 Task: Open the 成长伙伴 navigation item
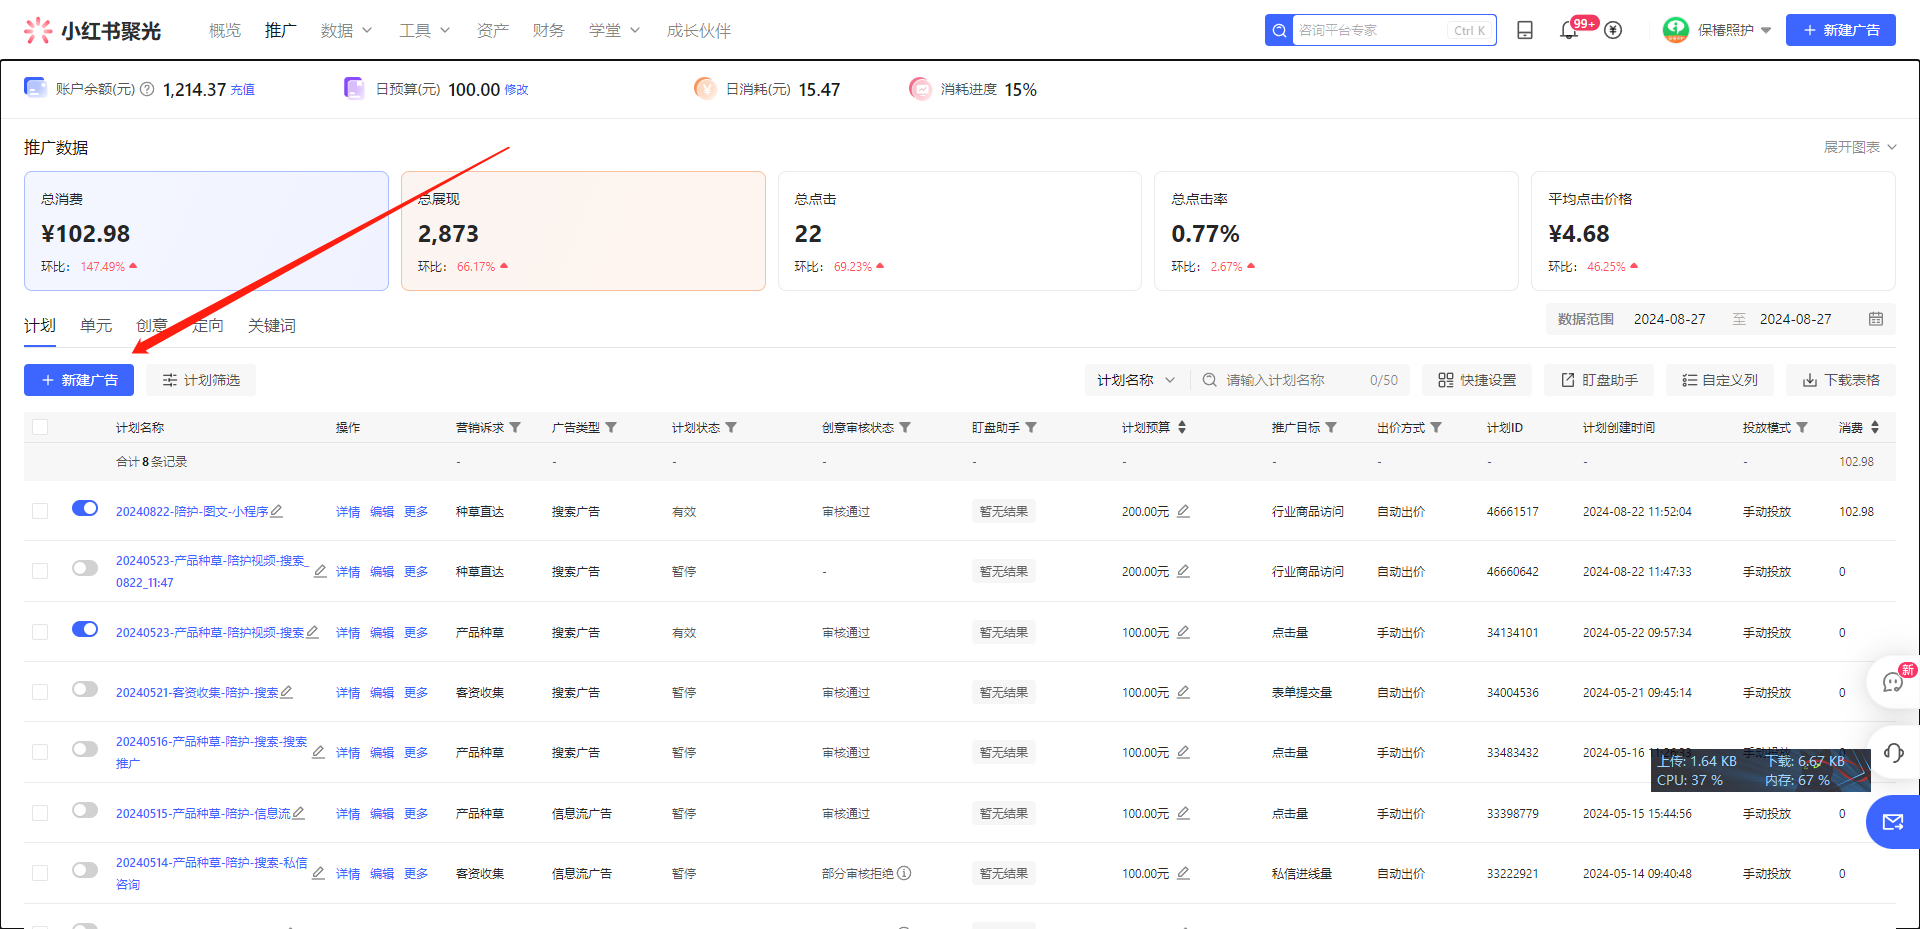699,31
